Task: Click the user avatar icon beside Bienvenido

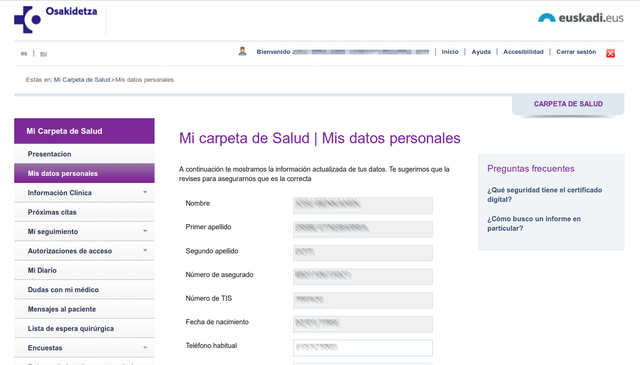Action: pyautogui.click(x=242, y=51)
